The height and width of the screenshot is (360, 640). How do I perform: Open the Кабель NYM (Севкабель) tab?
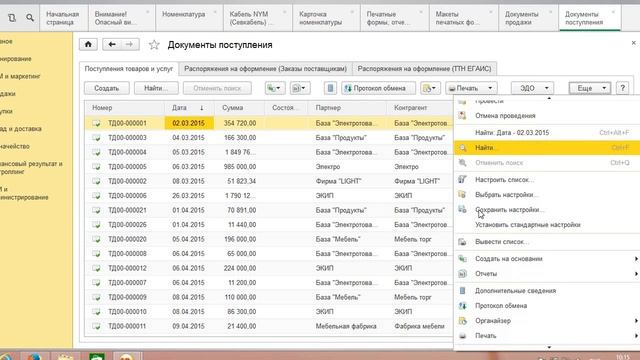click(258, 18)
